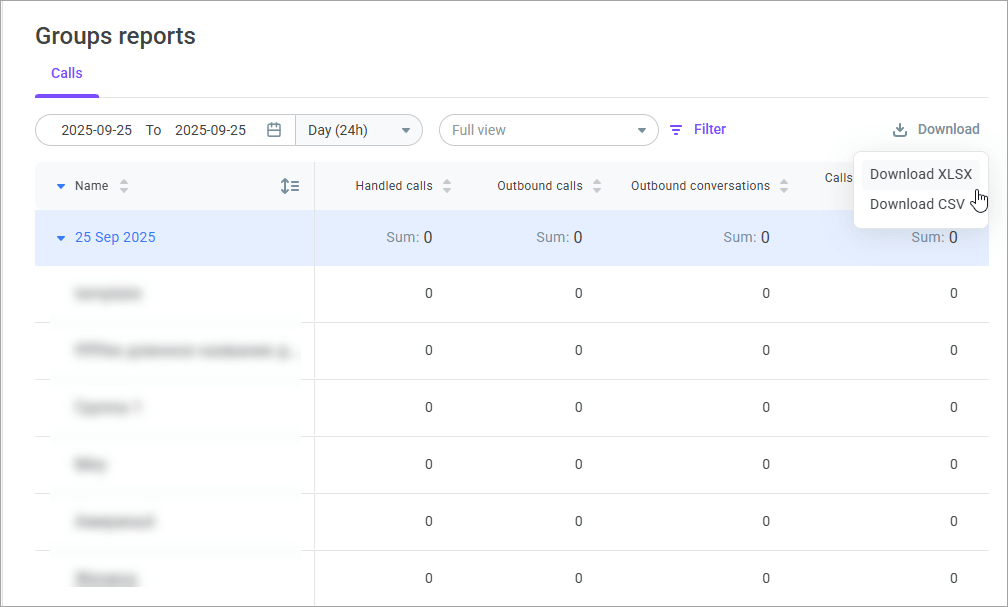Switch to the Calls tab
The width and height of the screenshot is (1008, 607).
67,73
